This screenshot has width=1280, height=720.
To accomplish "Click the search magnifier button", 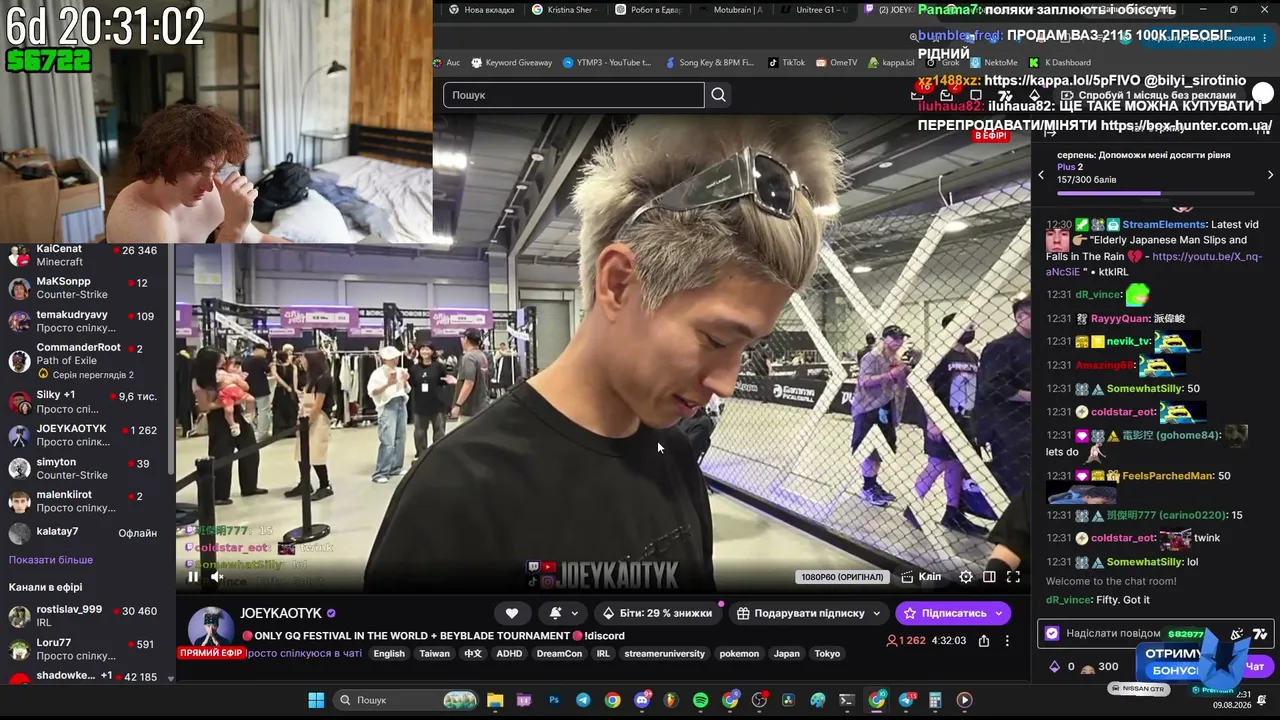I will [718, 95].
